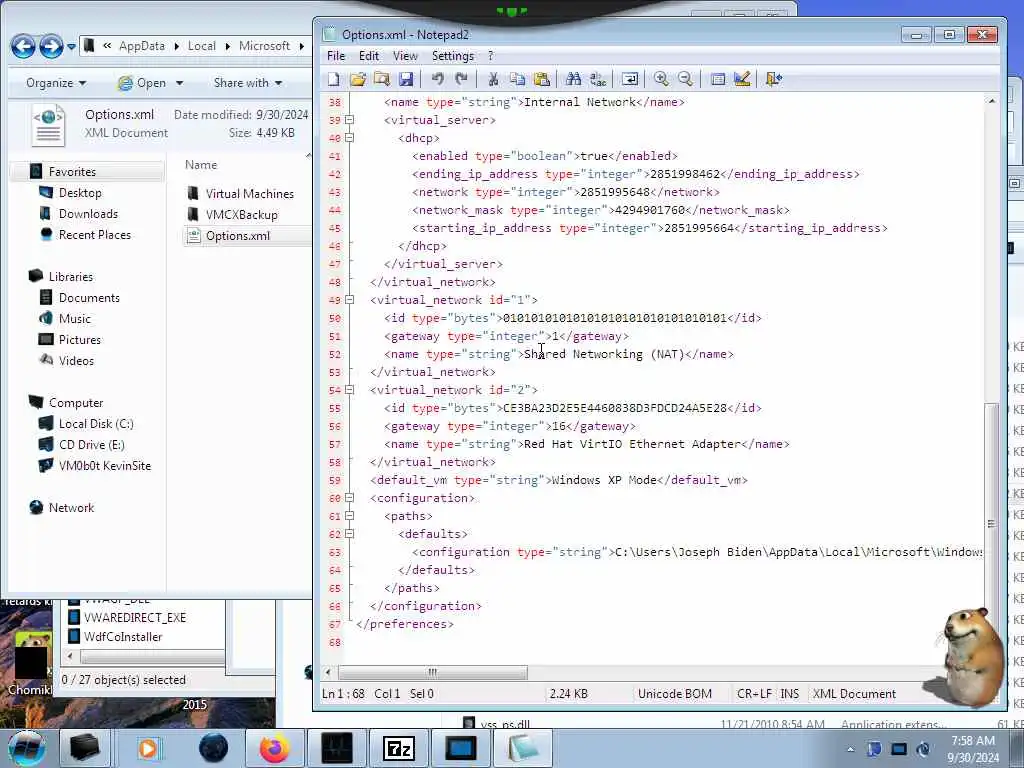The width and height of the screenshot is (1024, 768).
Task: Open Local Disk (C:) in navigation pane
Action: pos(96,424)
